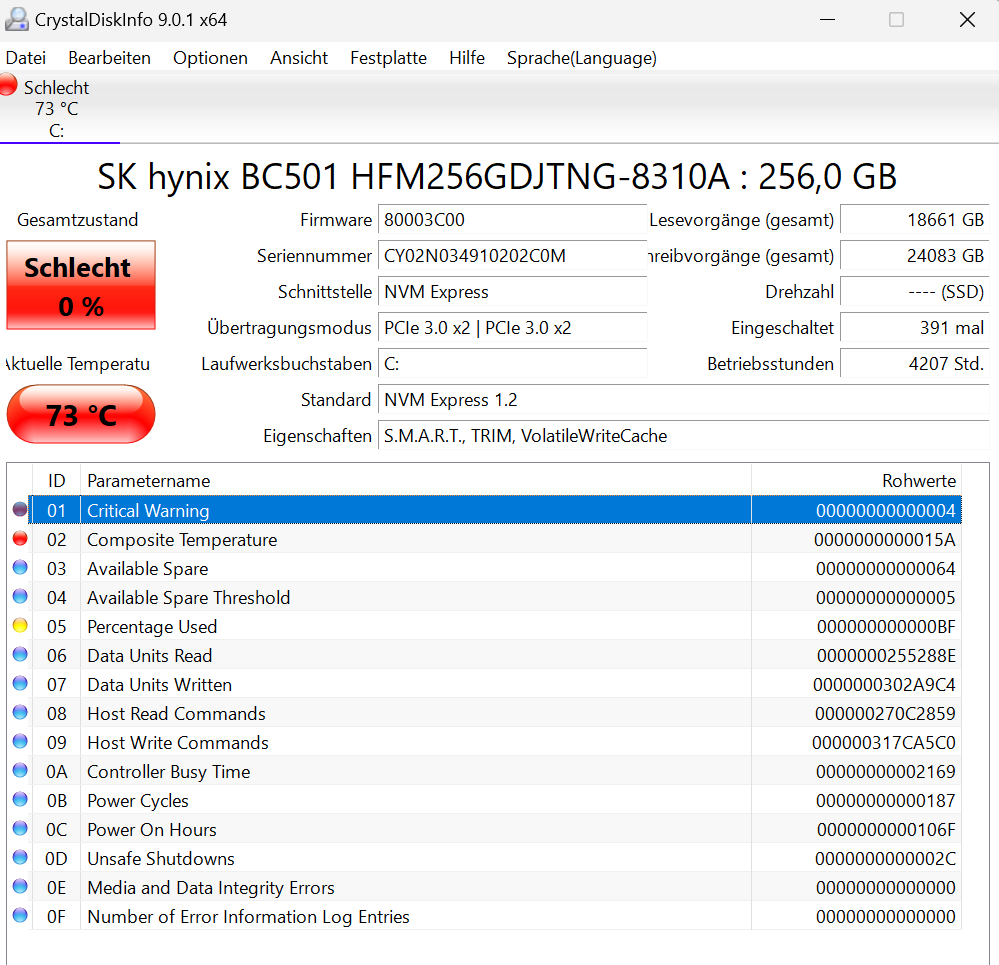Click the Drehzahl value ---- (SSD)

tap(914, 292)
